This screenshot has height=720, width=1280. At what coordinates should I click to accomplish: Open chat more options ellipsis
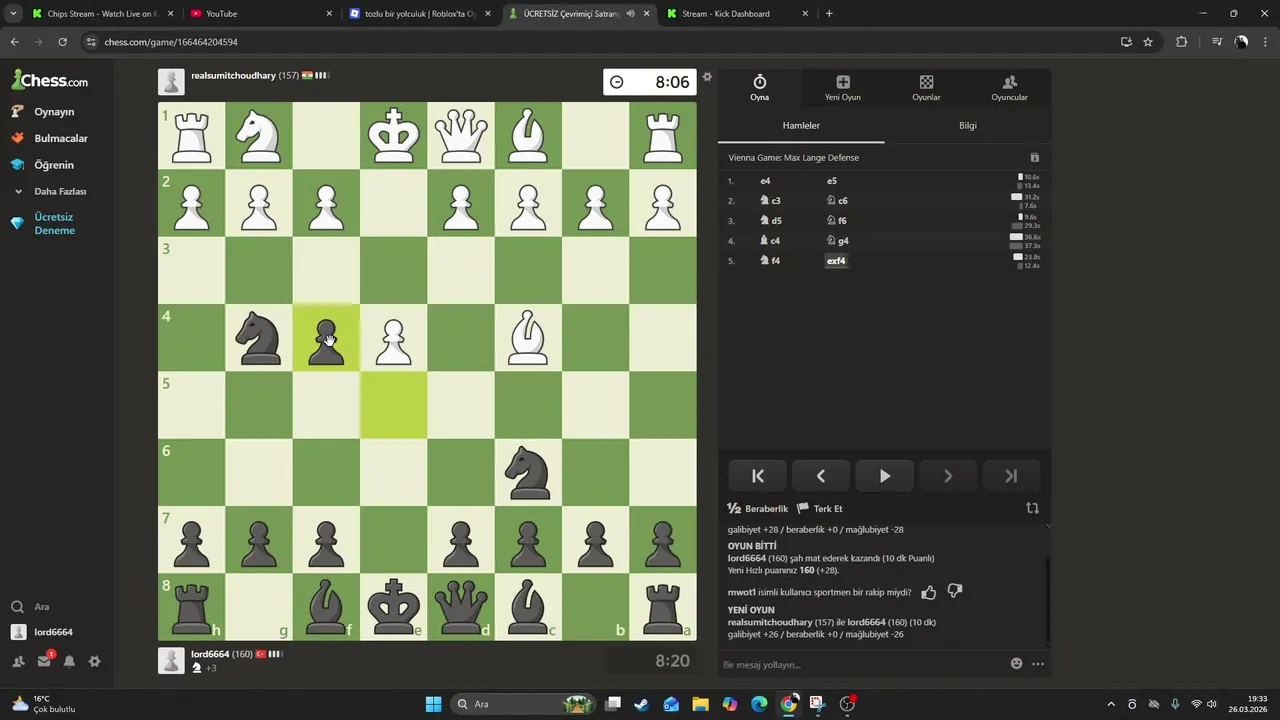(1038, 663)
